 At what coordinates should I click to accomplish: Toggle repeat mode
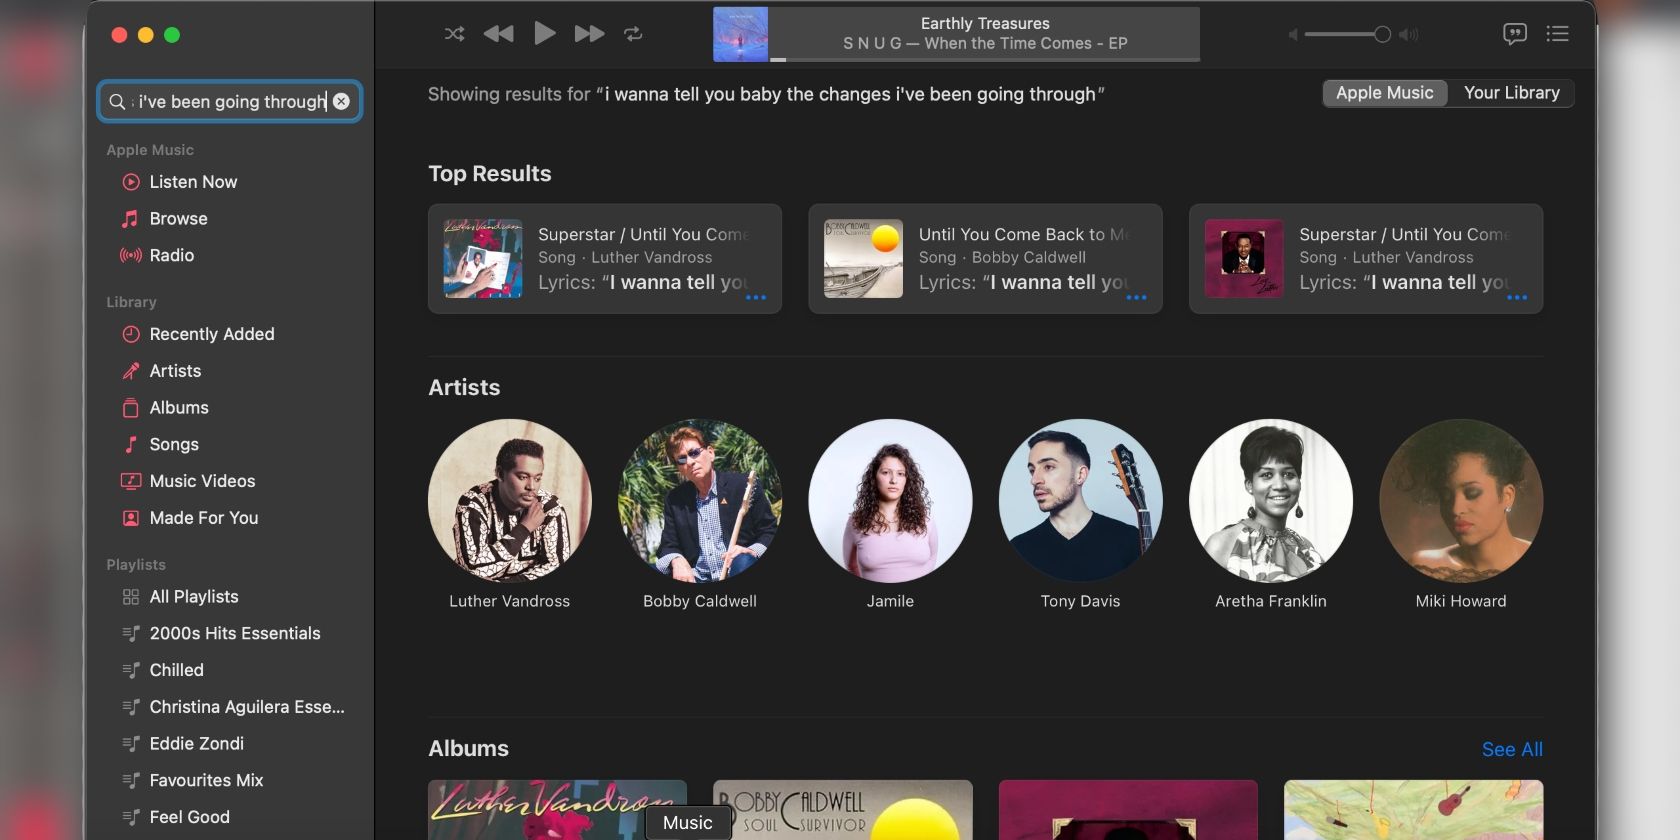point(633,34)
